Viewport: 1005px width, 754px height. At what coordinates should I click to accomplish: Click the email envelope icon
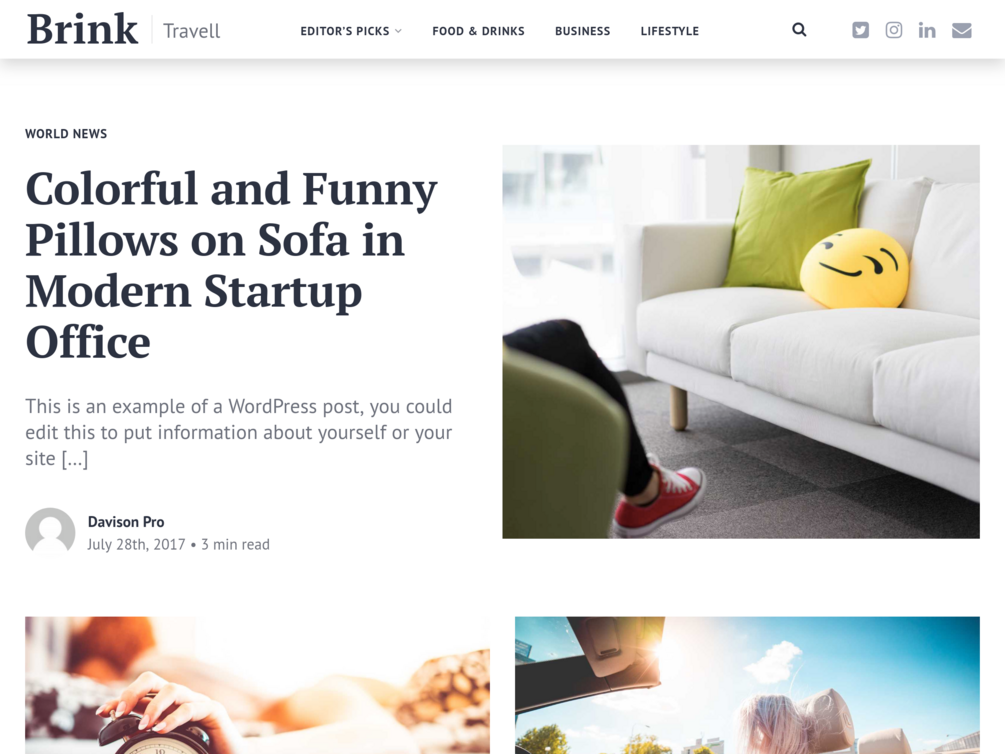click(x=961, y=30)
